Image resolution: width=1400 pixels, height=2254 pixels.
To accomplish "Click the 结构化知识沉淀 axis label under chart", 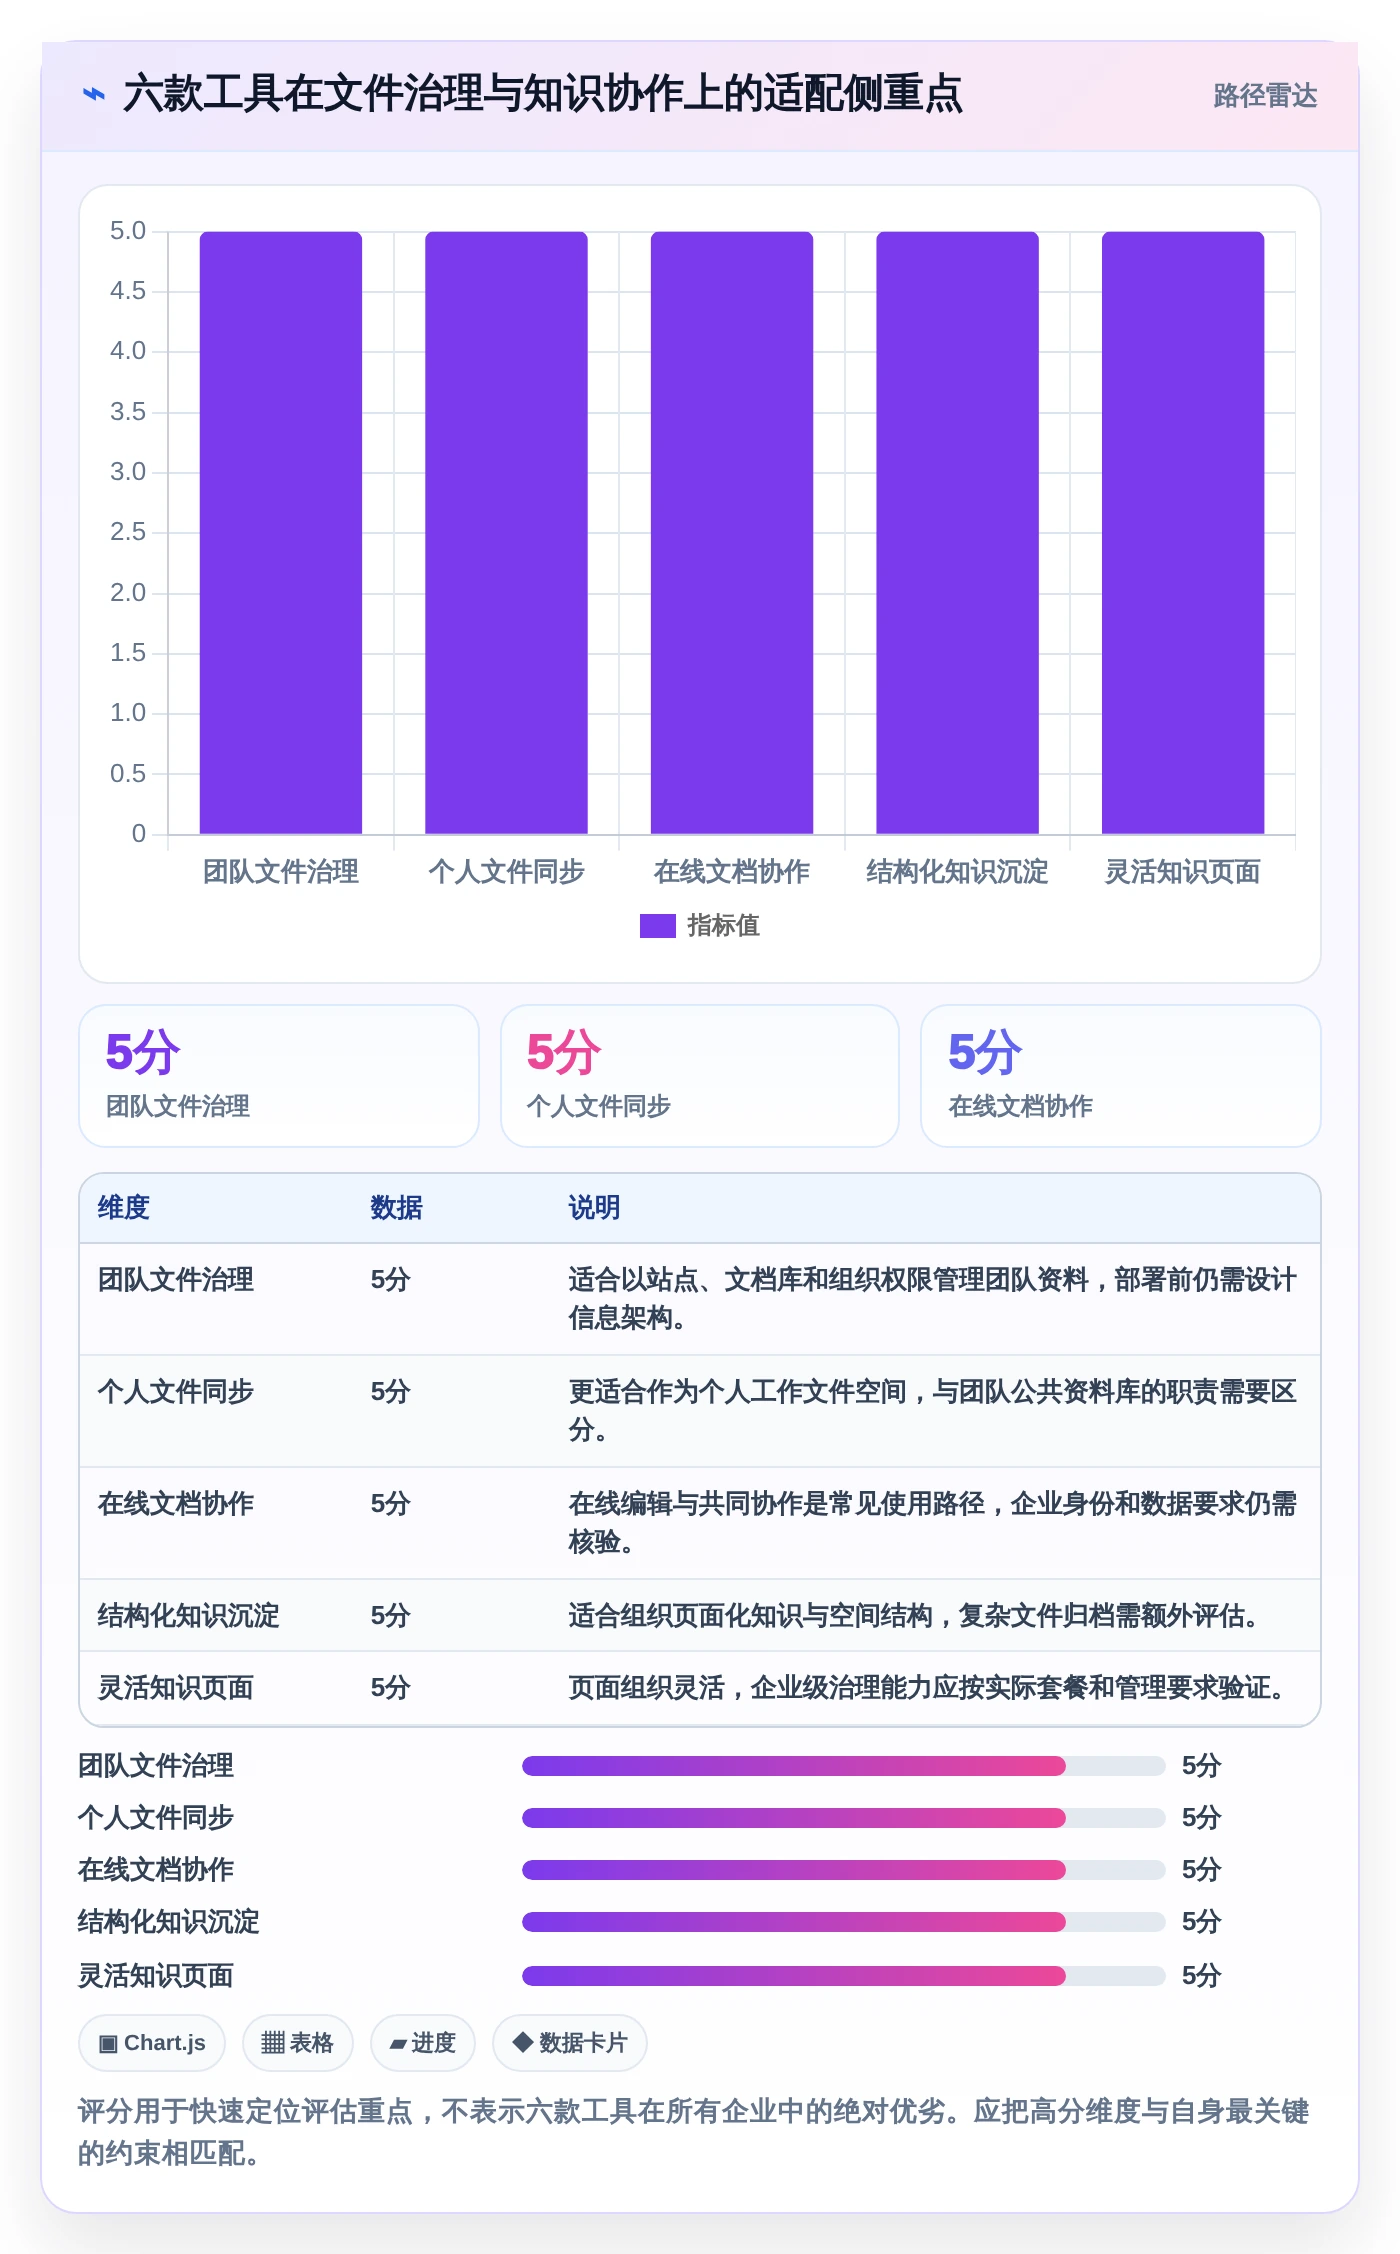I will point(957,872).
